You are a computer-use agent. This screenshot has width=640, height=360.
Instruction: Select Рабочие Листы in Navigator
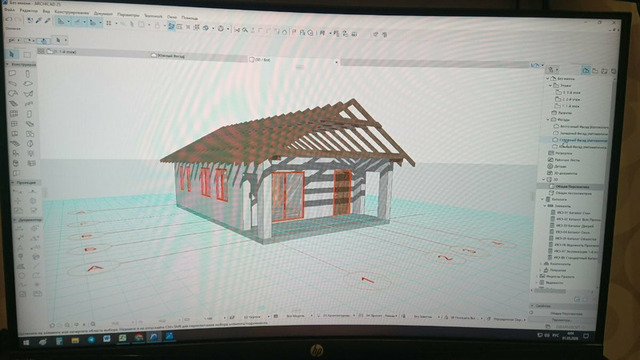click(x=567, y=160)
